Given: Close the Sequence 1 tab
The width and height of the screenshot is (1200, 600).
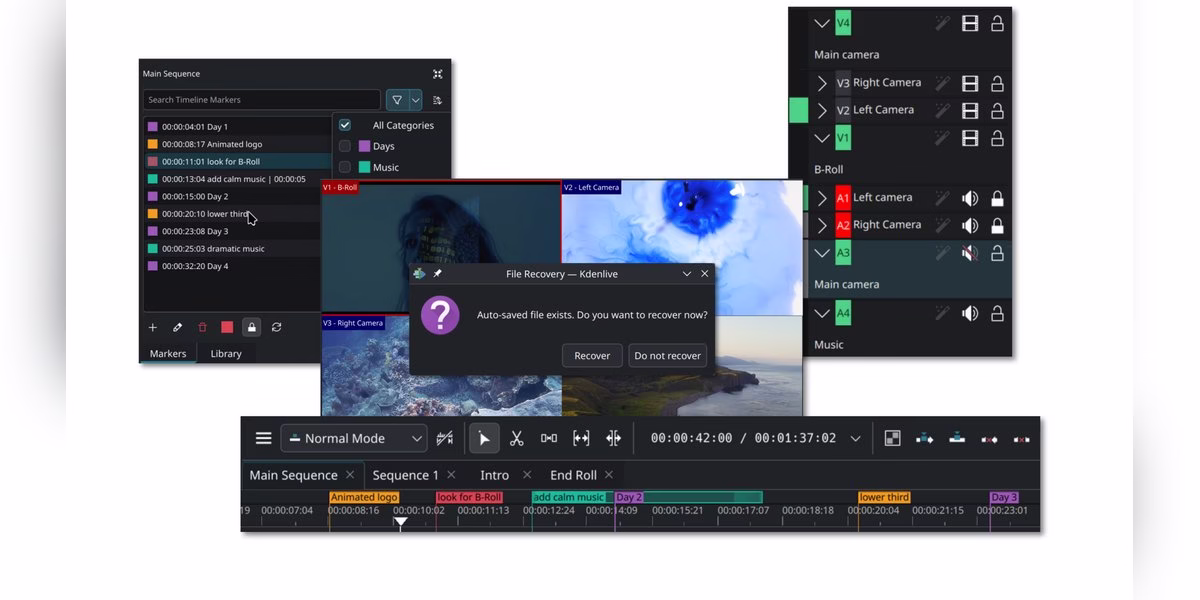Looking at the screenshot, I should pos(451,475).
